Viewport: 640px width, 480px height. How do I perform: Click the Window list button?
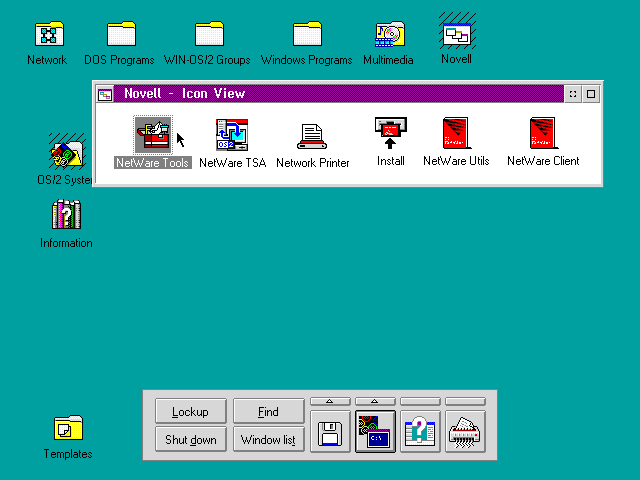point(269,439)
